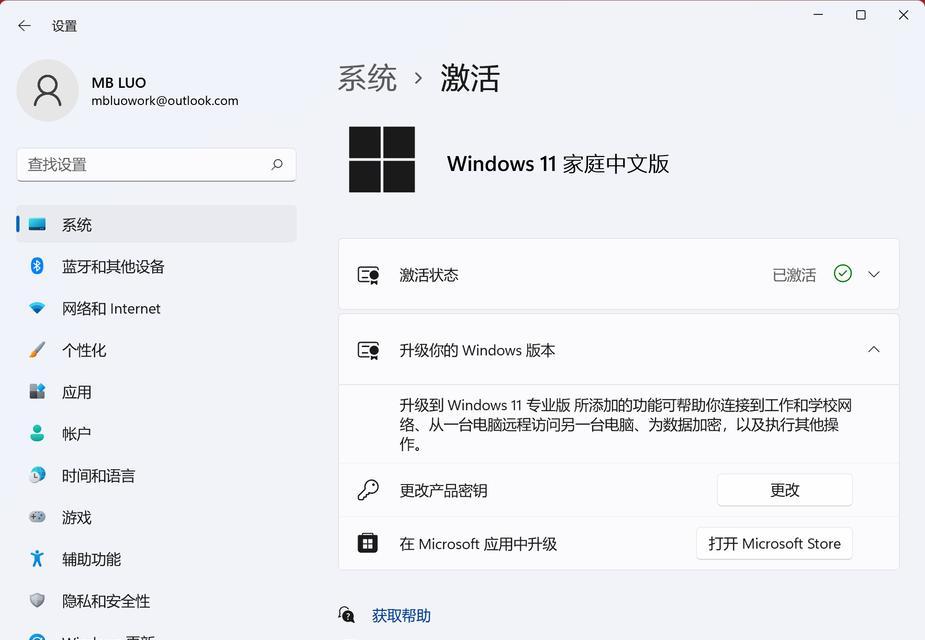Click the green activated checkmark icon
The width and height of the screenshot is (925, 640).
pyautogui.click(x=842, y=274)
